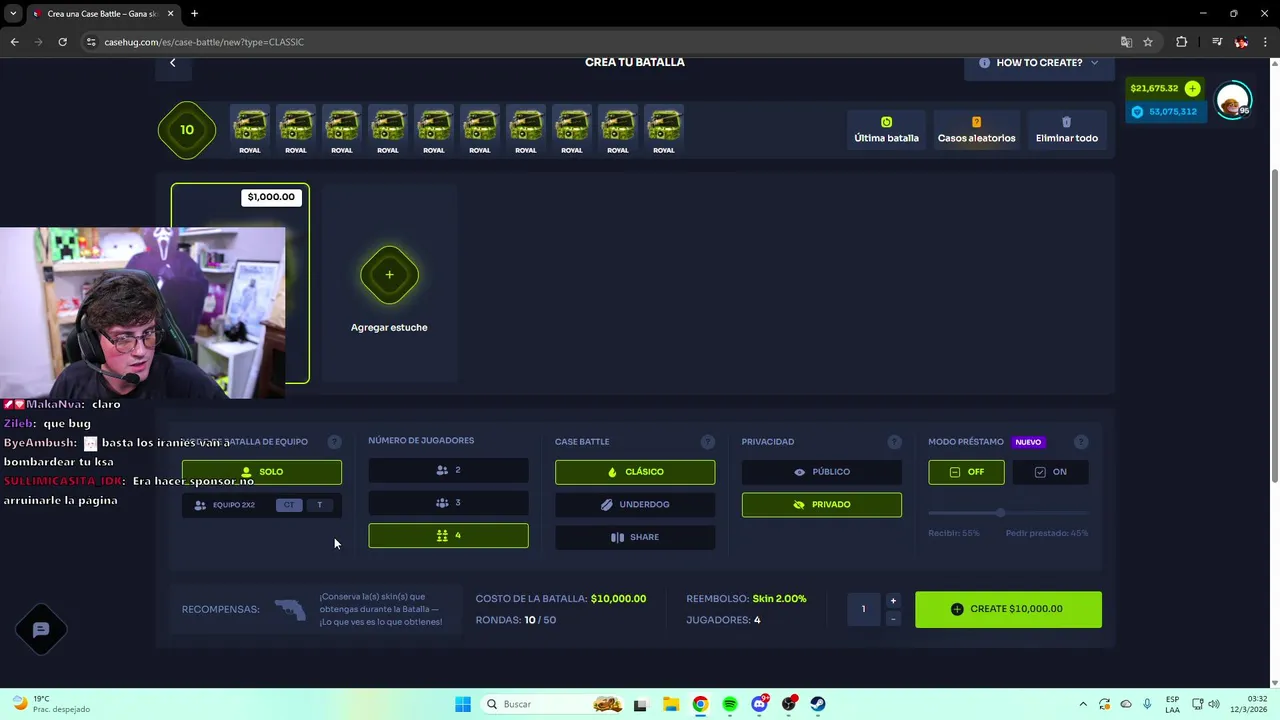Set number of players to 4
Image resolution: width=1280 pixels, height=720 pixels.
point(448,536)
